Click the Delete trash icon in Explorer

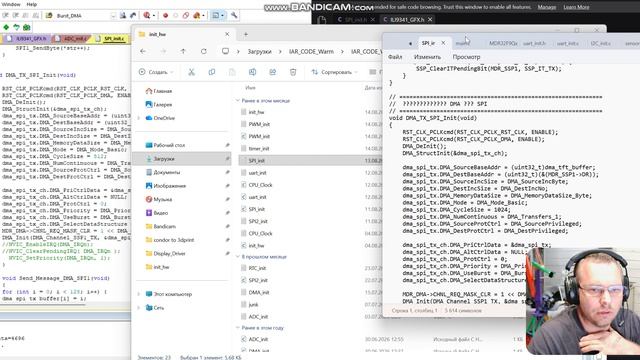293,72
